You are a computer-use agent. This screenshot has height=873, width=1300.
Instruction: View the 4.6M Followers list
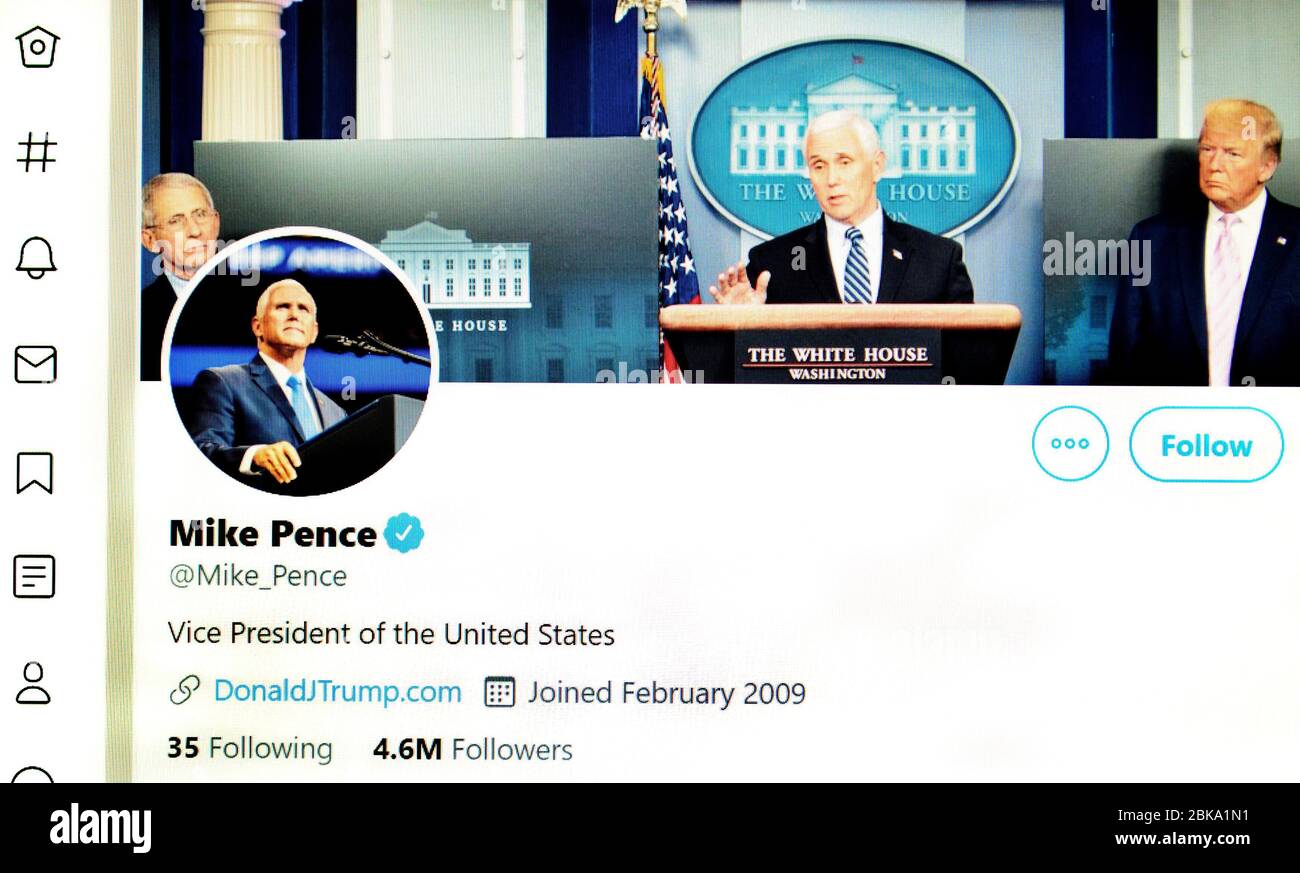(x=472, y=749)
